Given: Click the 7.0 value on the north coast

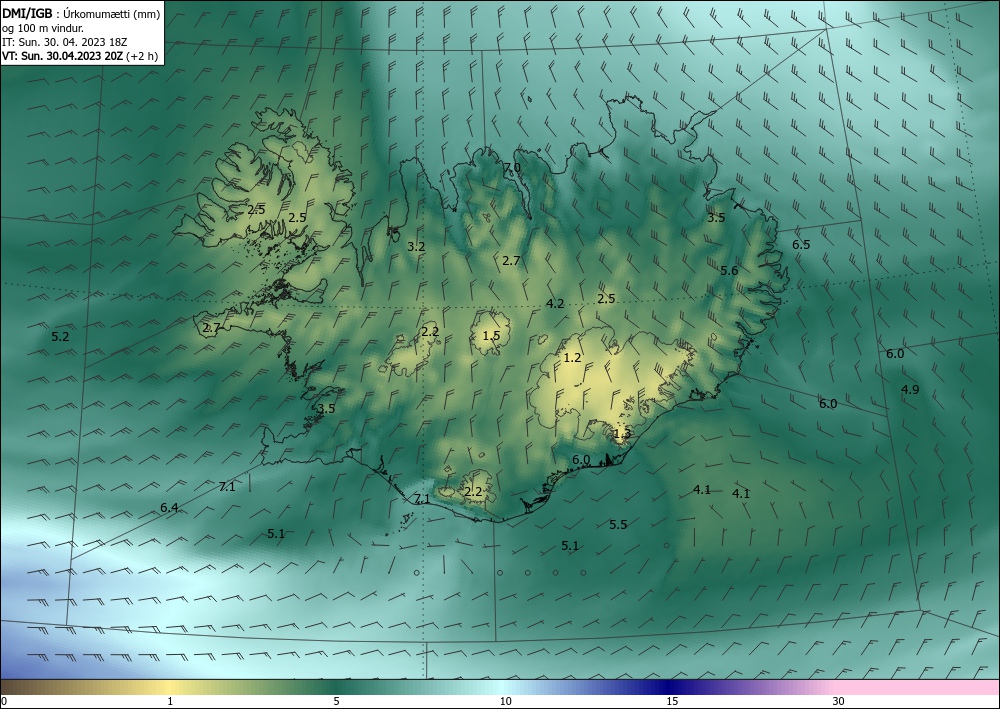Looking at the screenshot, I should tap(512, 168).
